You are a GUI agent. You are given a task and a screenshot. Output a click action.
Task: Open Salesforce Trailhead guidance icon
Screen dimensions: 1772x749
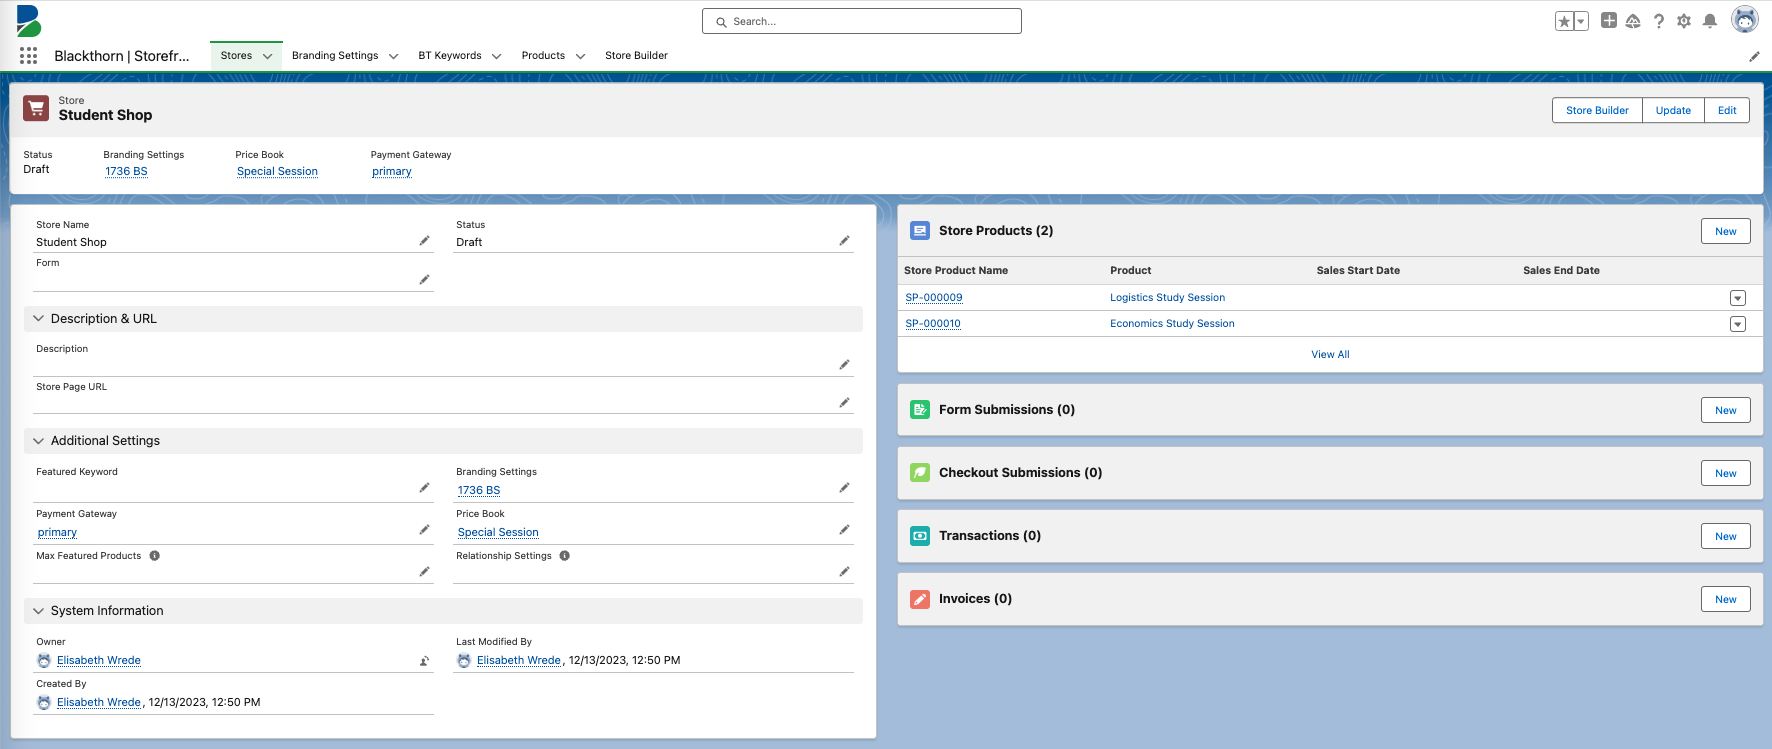(x=1633, y=21)
